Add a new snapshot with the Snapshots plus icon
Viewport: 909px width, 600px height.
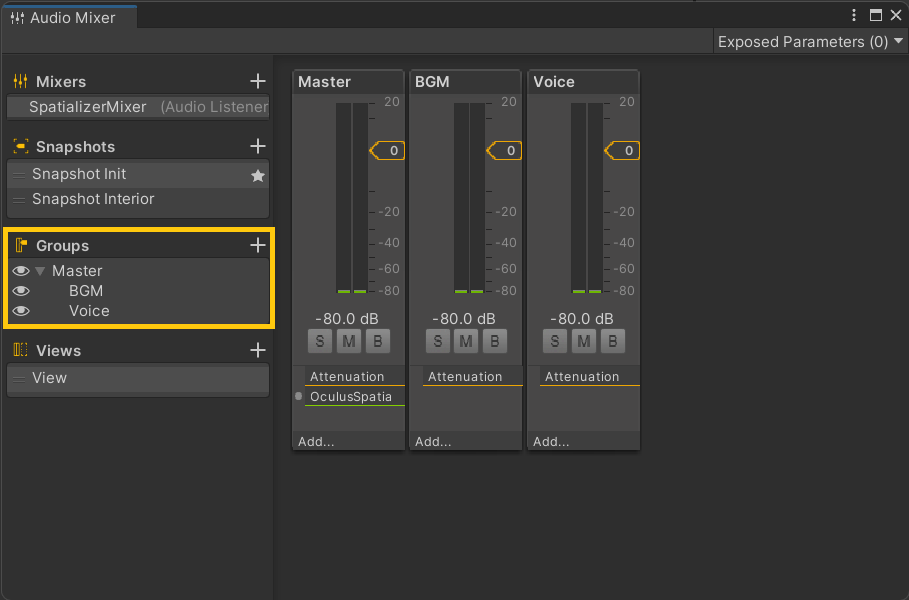click(257, 146)
